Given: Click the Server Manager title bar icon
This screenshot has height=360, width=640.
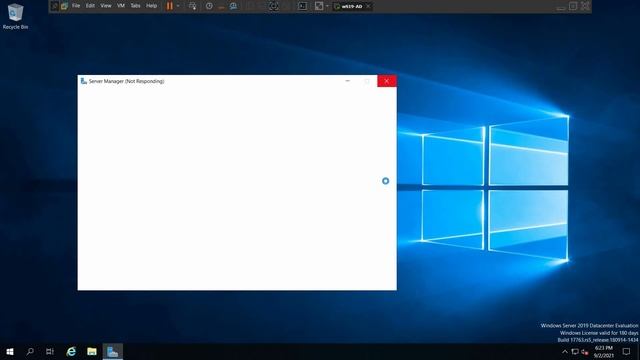Looking at the screenshot, I should pos(83,81).
